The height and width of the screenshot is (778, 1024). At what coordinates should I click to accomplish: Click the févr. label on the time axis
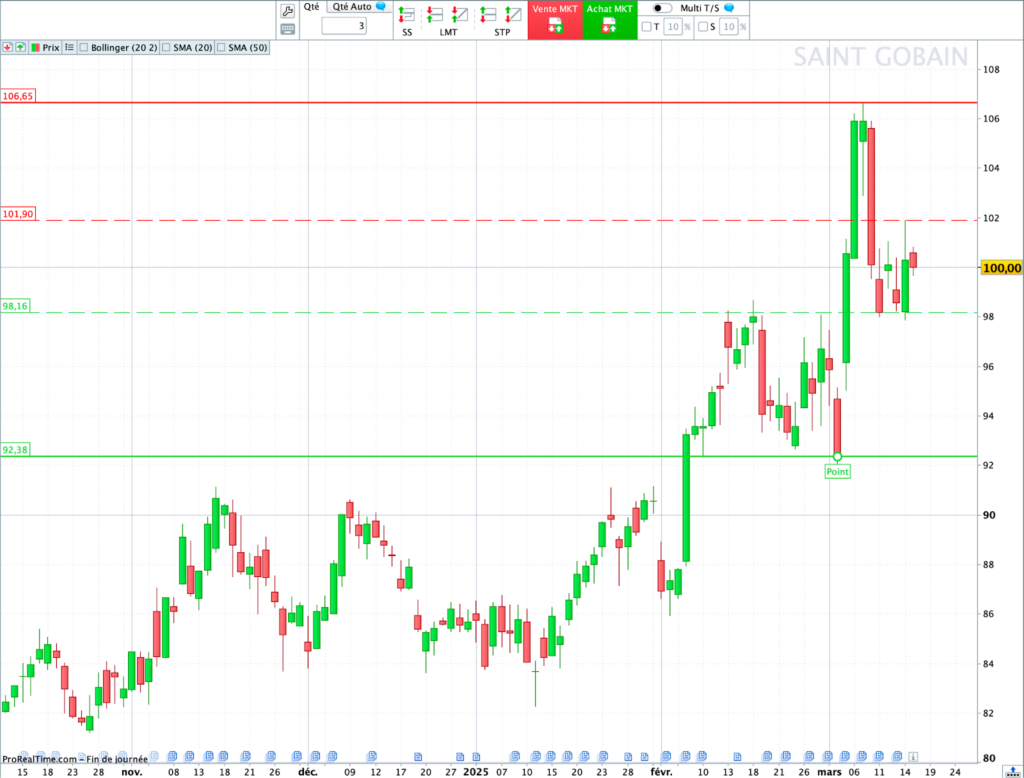(661, 771)
